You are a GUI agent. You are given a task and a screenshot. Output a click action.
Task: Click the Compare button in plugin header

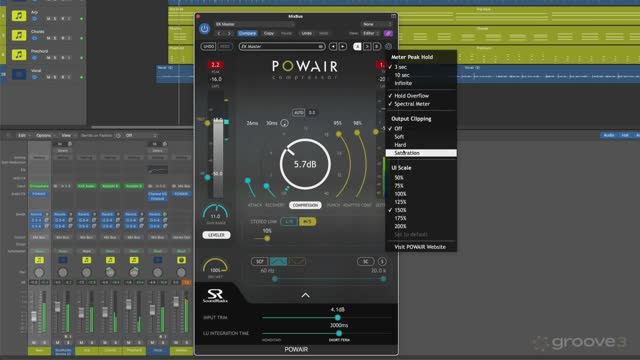pyautogui.click(x=247, y=33)
